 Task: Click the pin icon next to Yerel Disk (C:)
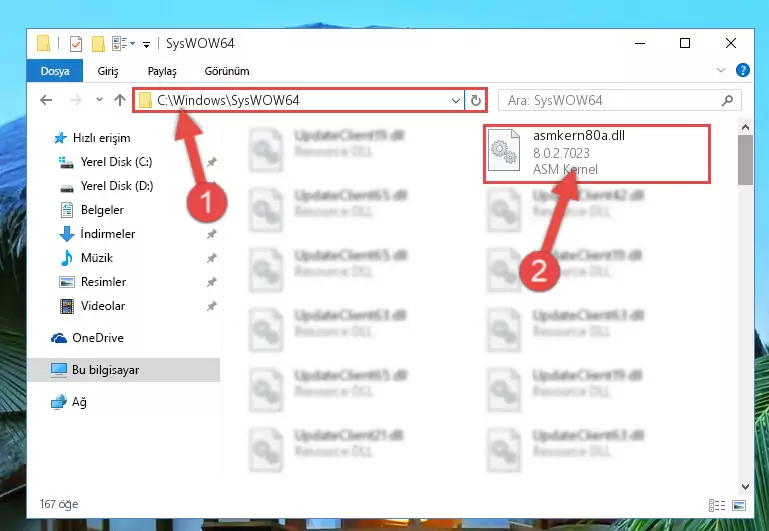click(x=211, y=162)
